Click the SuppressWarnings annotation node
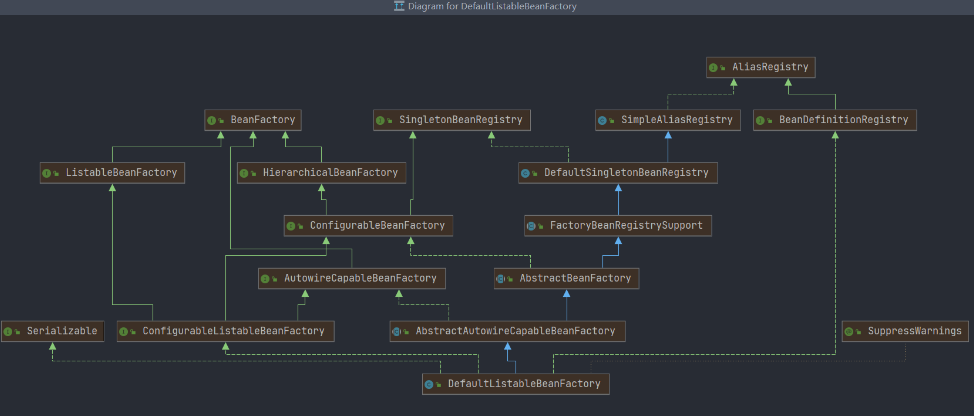This screenshot has height=416, width=974. point(905,331)
